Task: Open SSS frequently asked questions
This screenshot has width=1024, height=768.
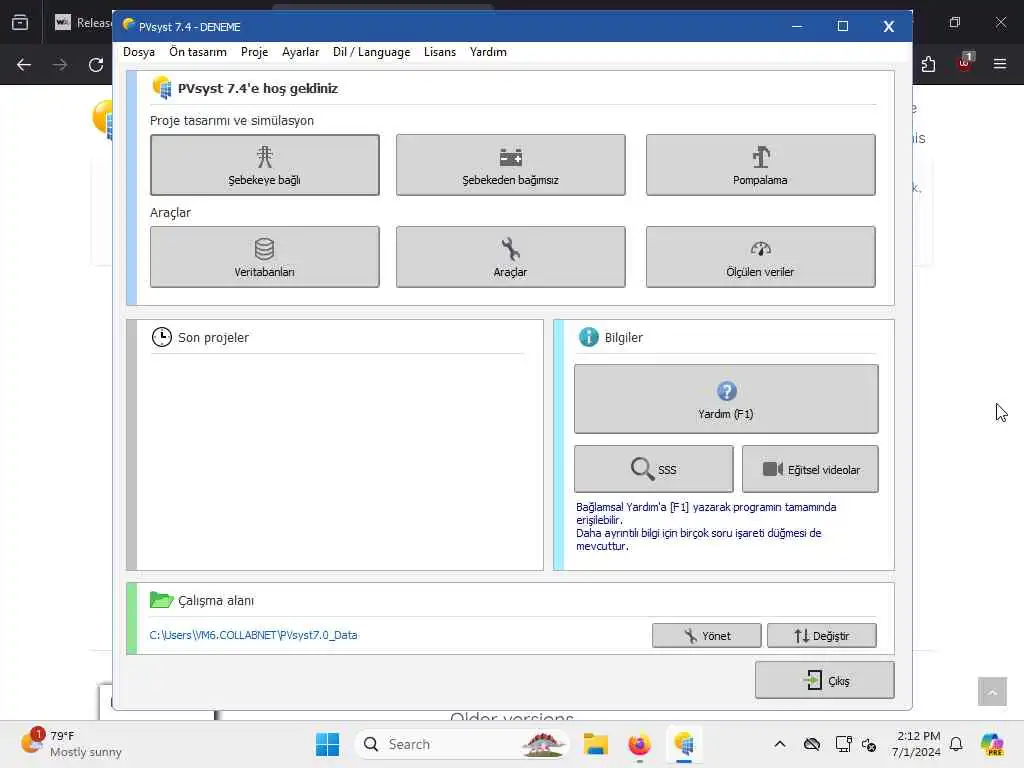Action: point(654,469)
